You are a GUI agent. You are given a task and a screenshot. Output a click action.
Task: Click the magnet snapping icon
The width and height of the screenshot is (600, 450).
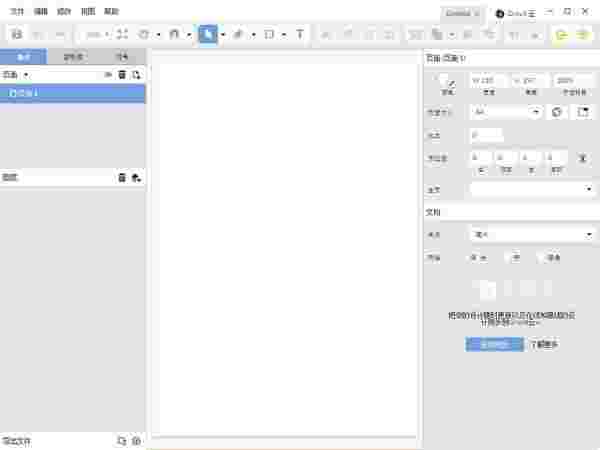(174, 34)
